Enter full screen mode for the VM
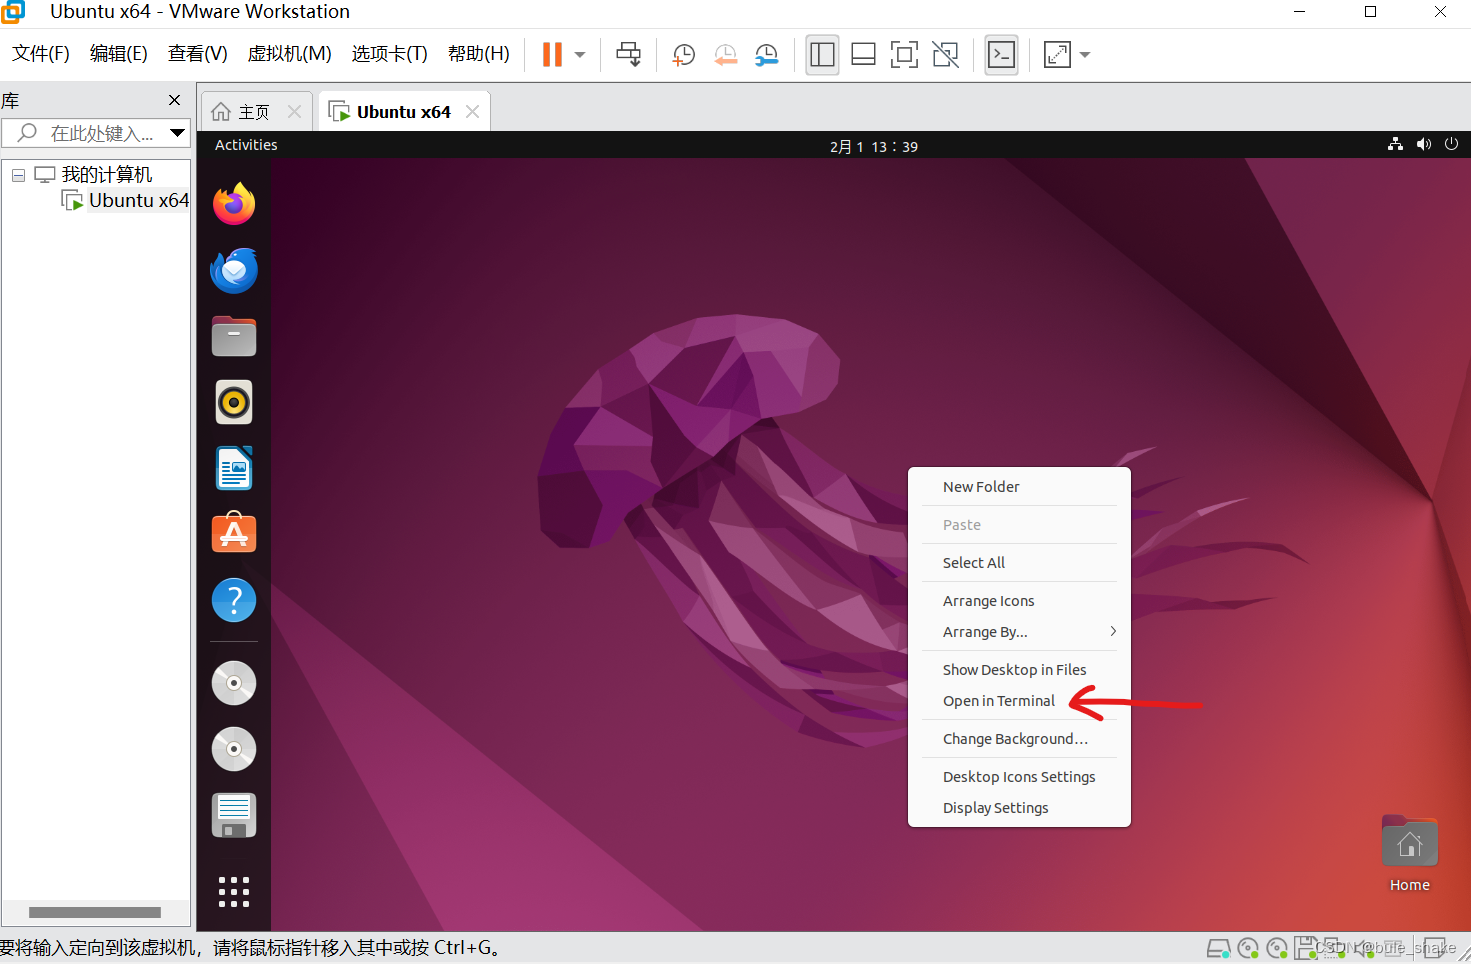The image size is (1471, 964). pyautogui.click(x=904, y=55)
